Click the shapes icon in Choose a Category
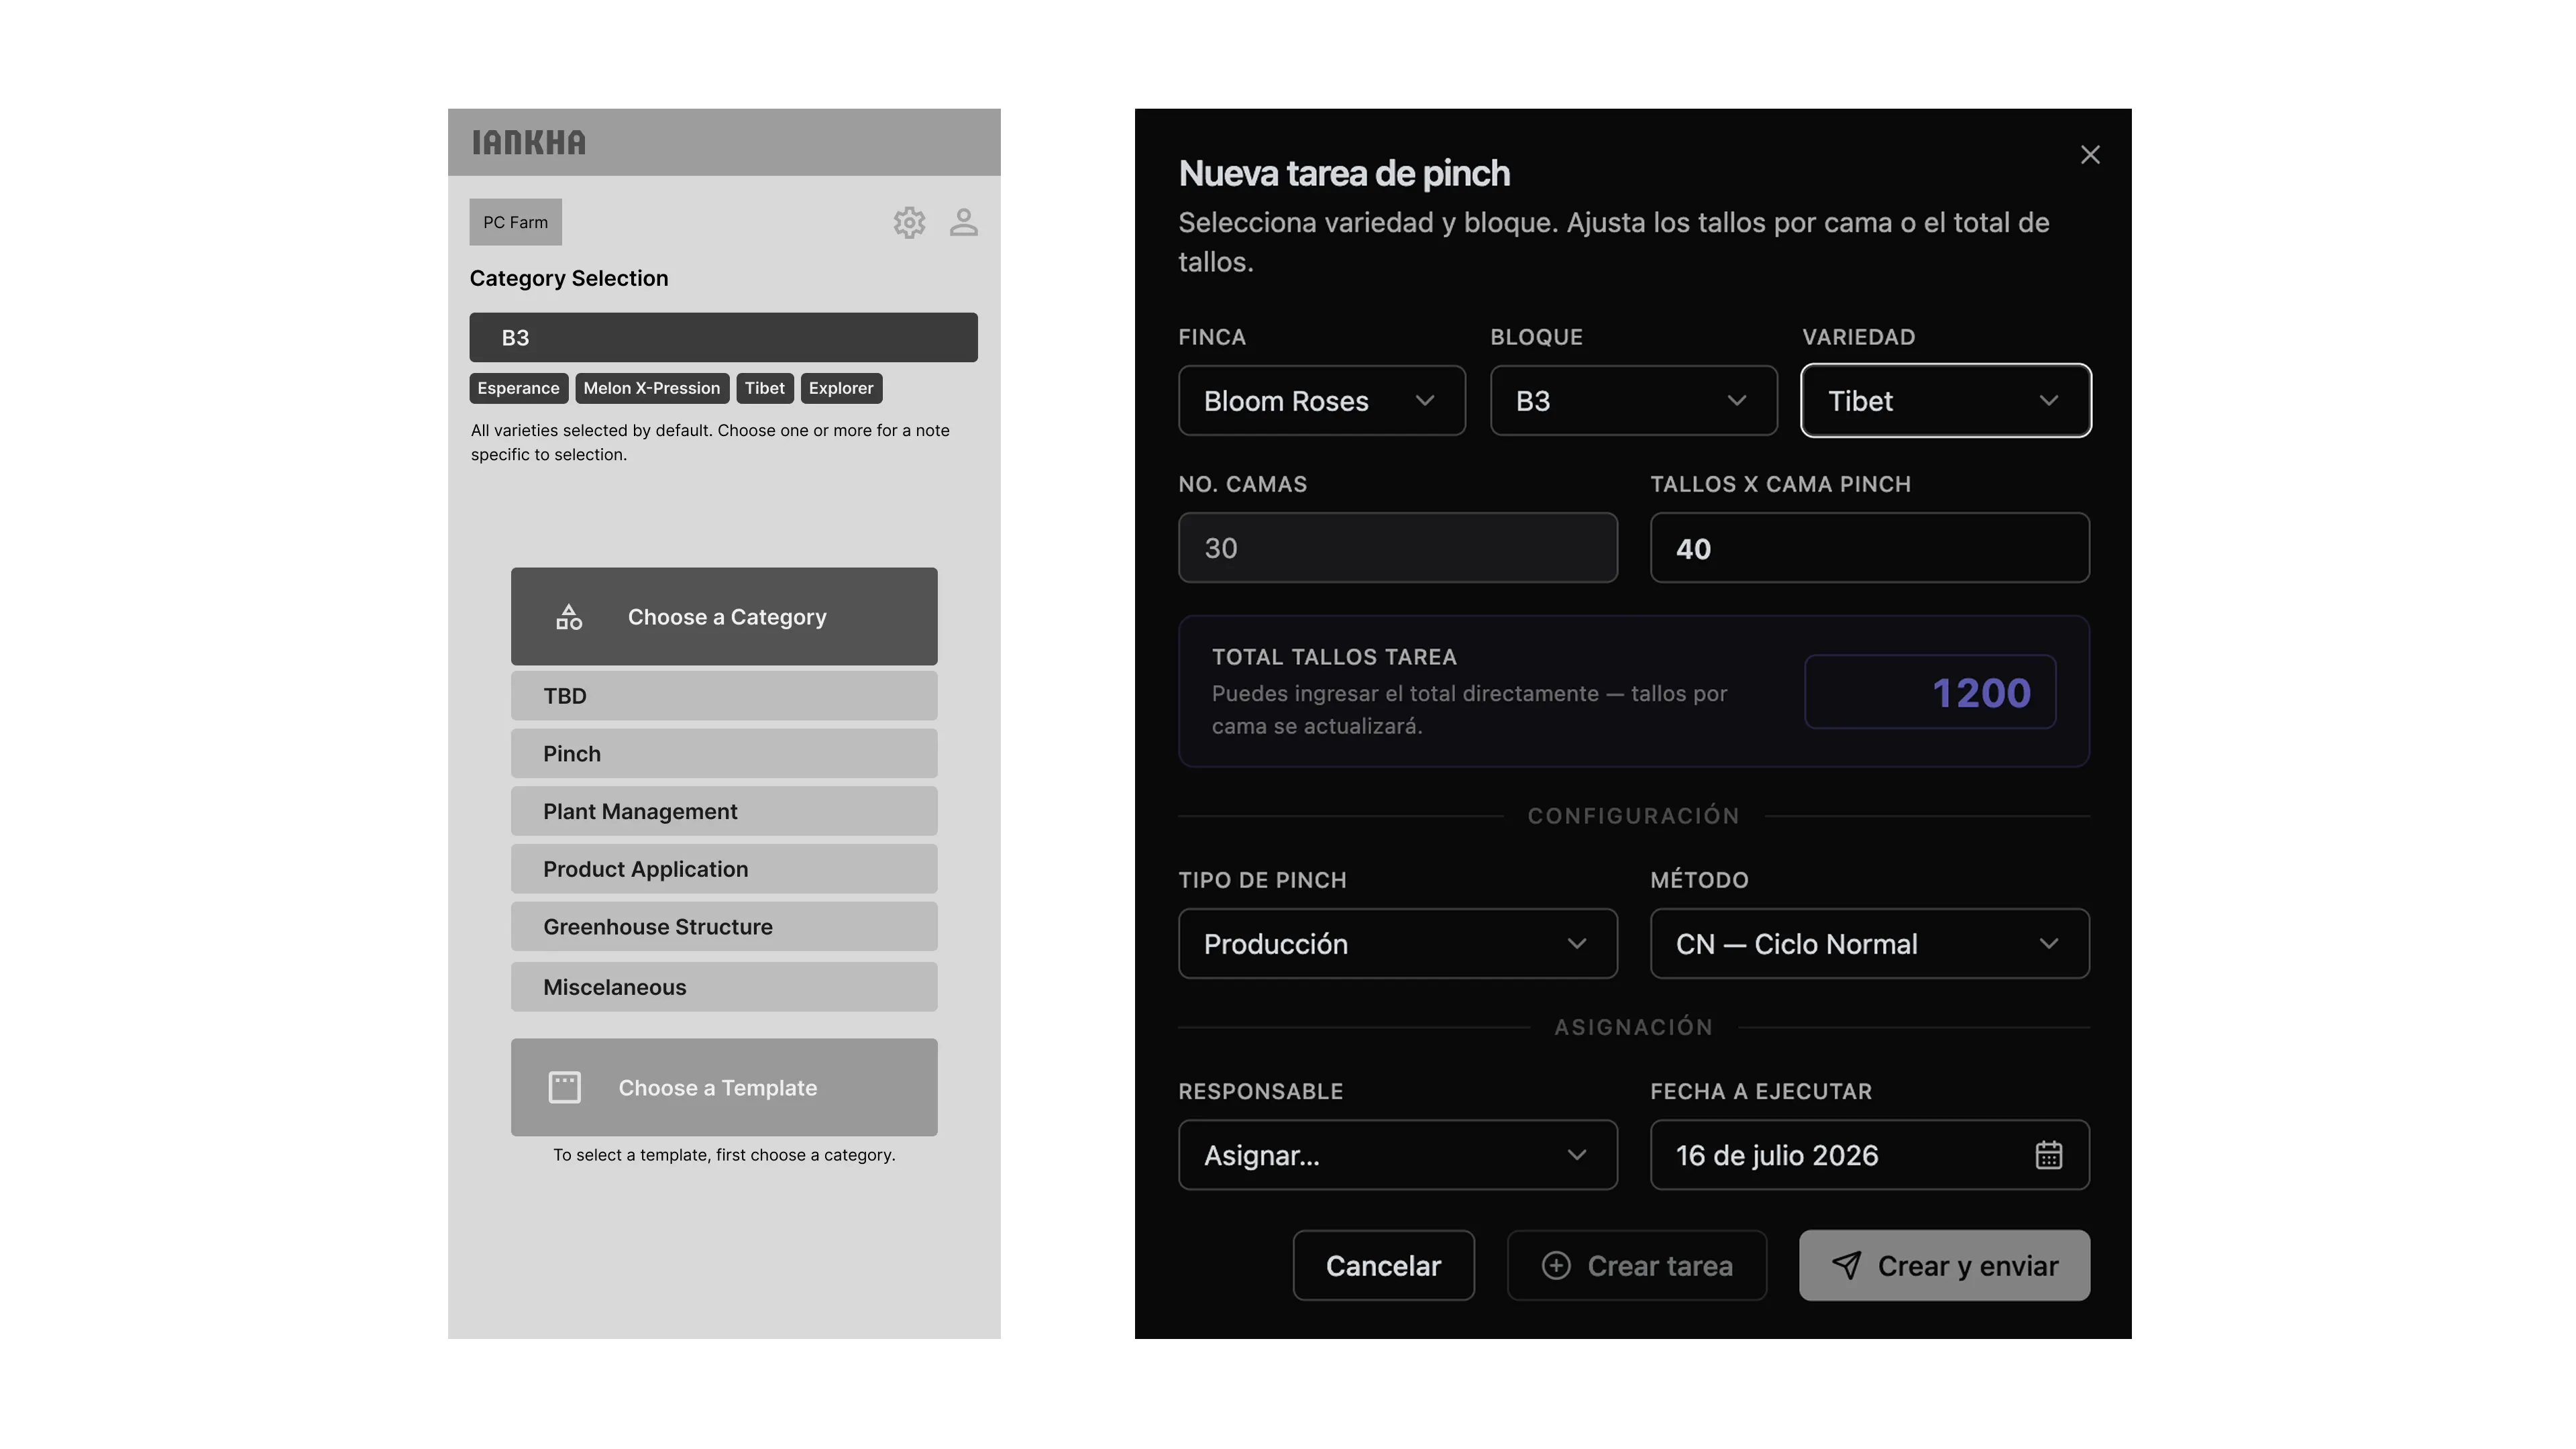The height and width of the screenshot is (1449, 2576). (569, 617)
